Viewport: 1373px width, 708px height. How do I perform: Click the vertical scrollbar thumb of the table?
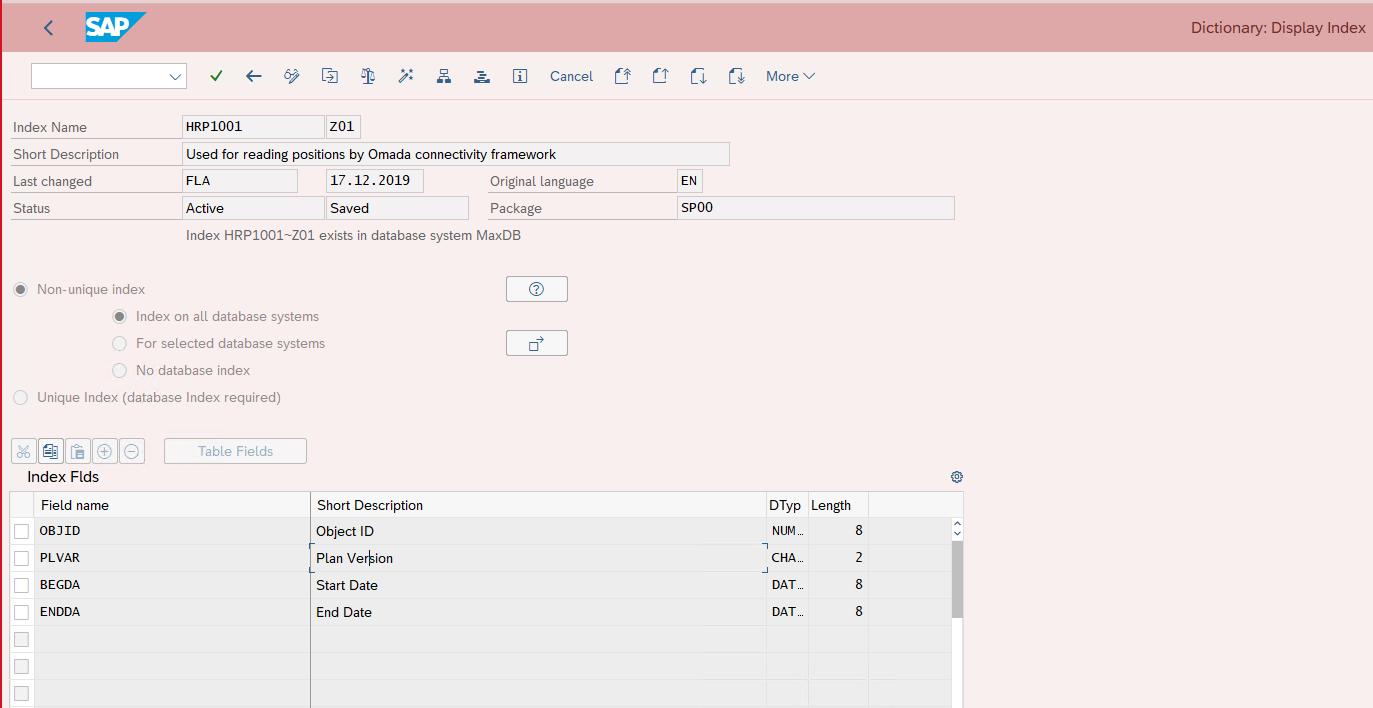click(x=957, y=579)
